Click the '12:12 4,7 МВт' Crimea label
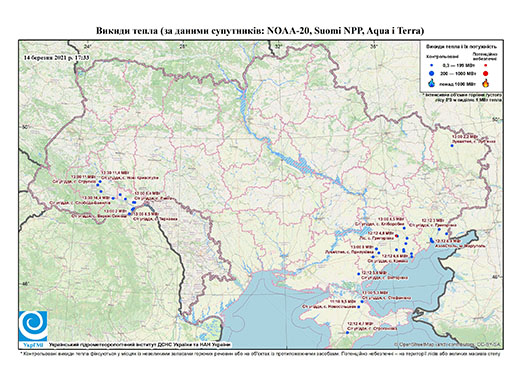The image size is (520, 368). point(360,324)
